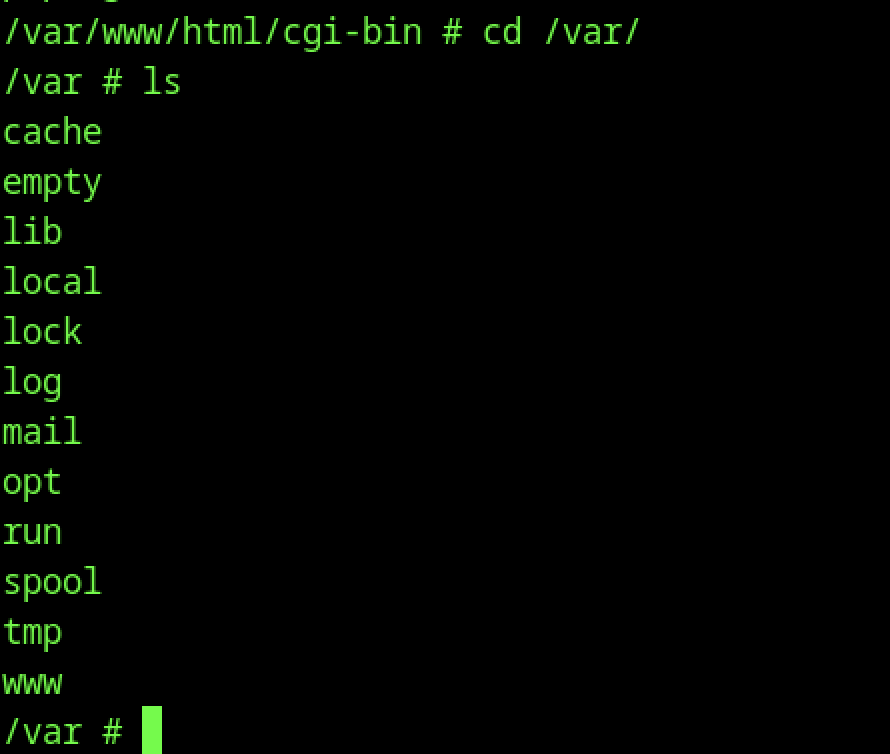This screenshot has height=754, width=890.
Task: Click the green terminal cursor block
Action: (x=152, y=730)
